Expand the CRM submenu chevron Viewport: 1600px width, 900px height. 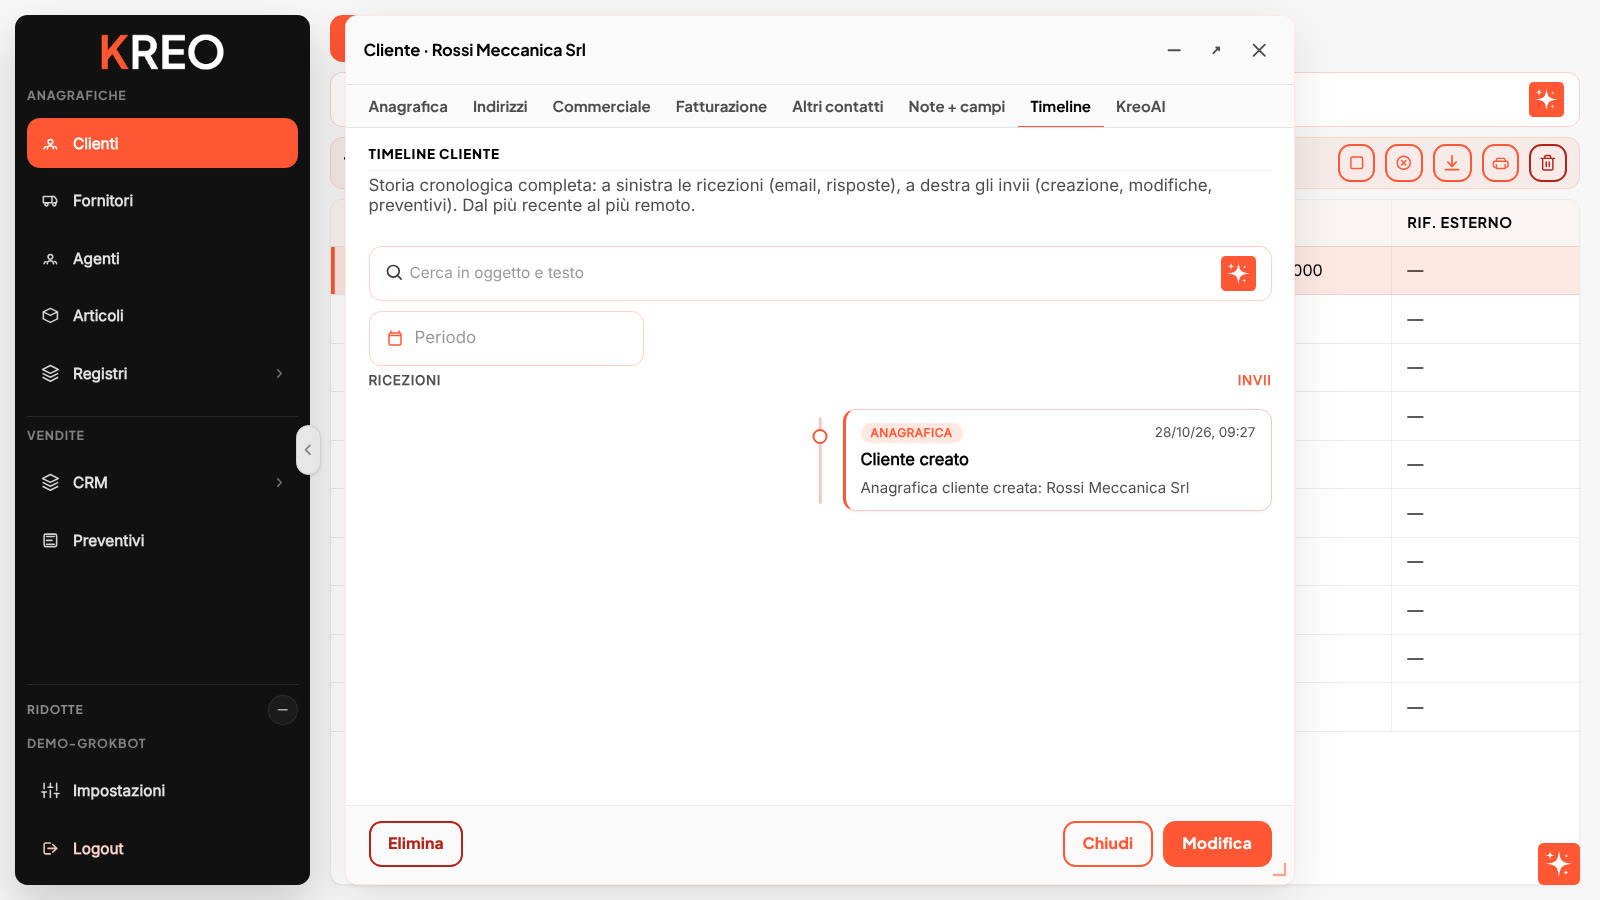279,483
